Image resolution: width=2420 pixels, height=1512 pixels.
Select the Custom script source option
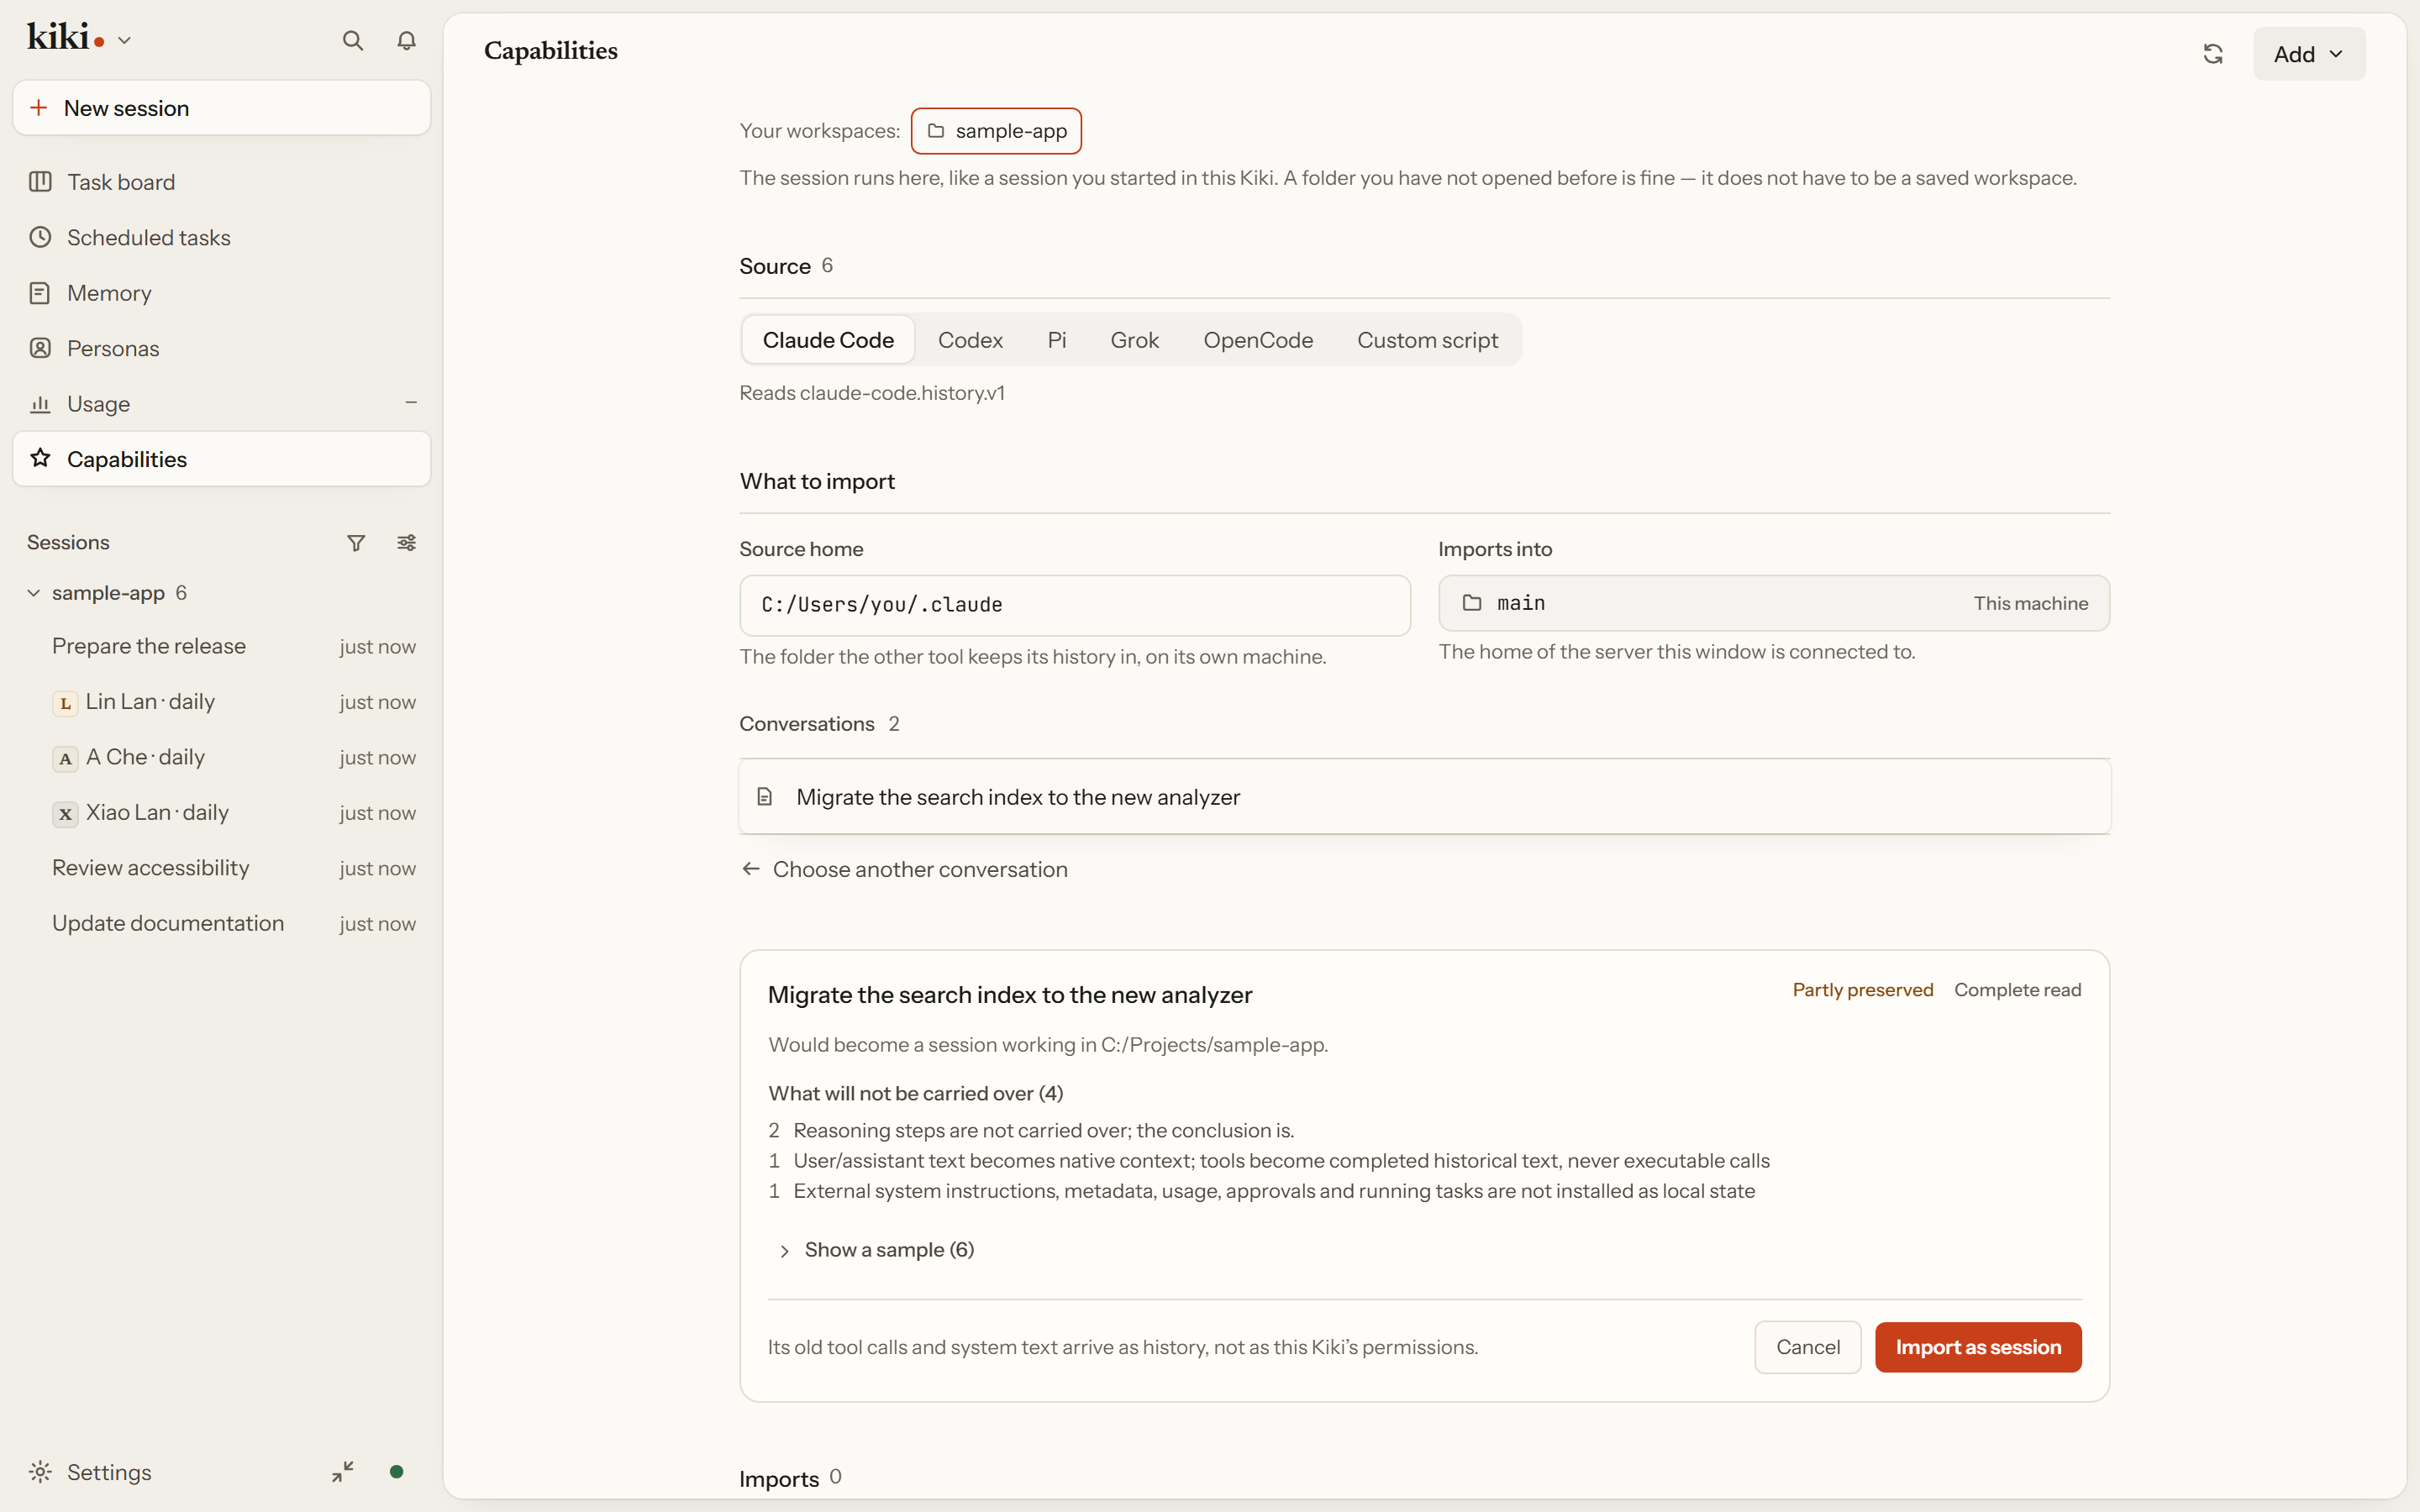click(x=1427, y=340)
